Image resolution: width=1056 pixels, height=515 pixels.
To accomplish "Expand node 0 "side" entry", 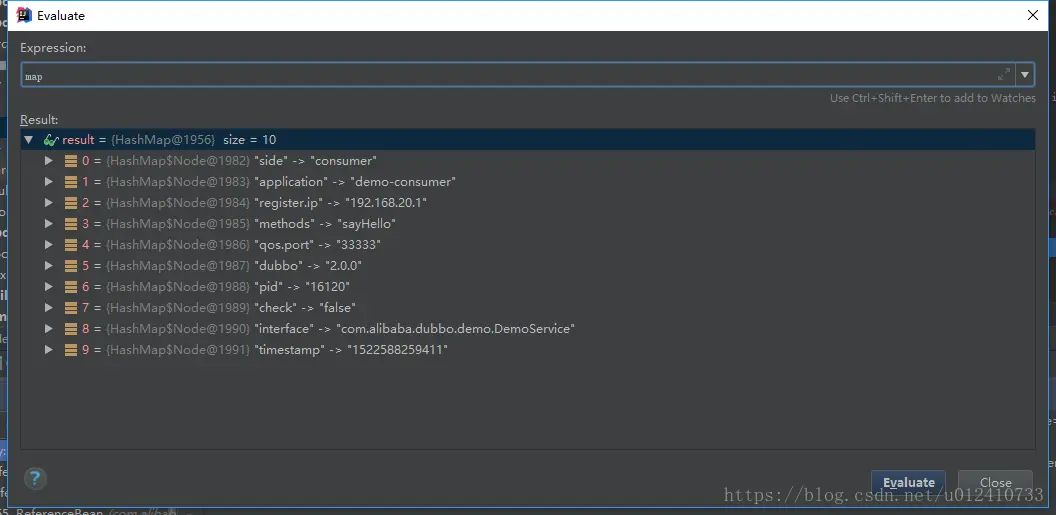I will (x=48, y=161).
